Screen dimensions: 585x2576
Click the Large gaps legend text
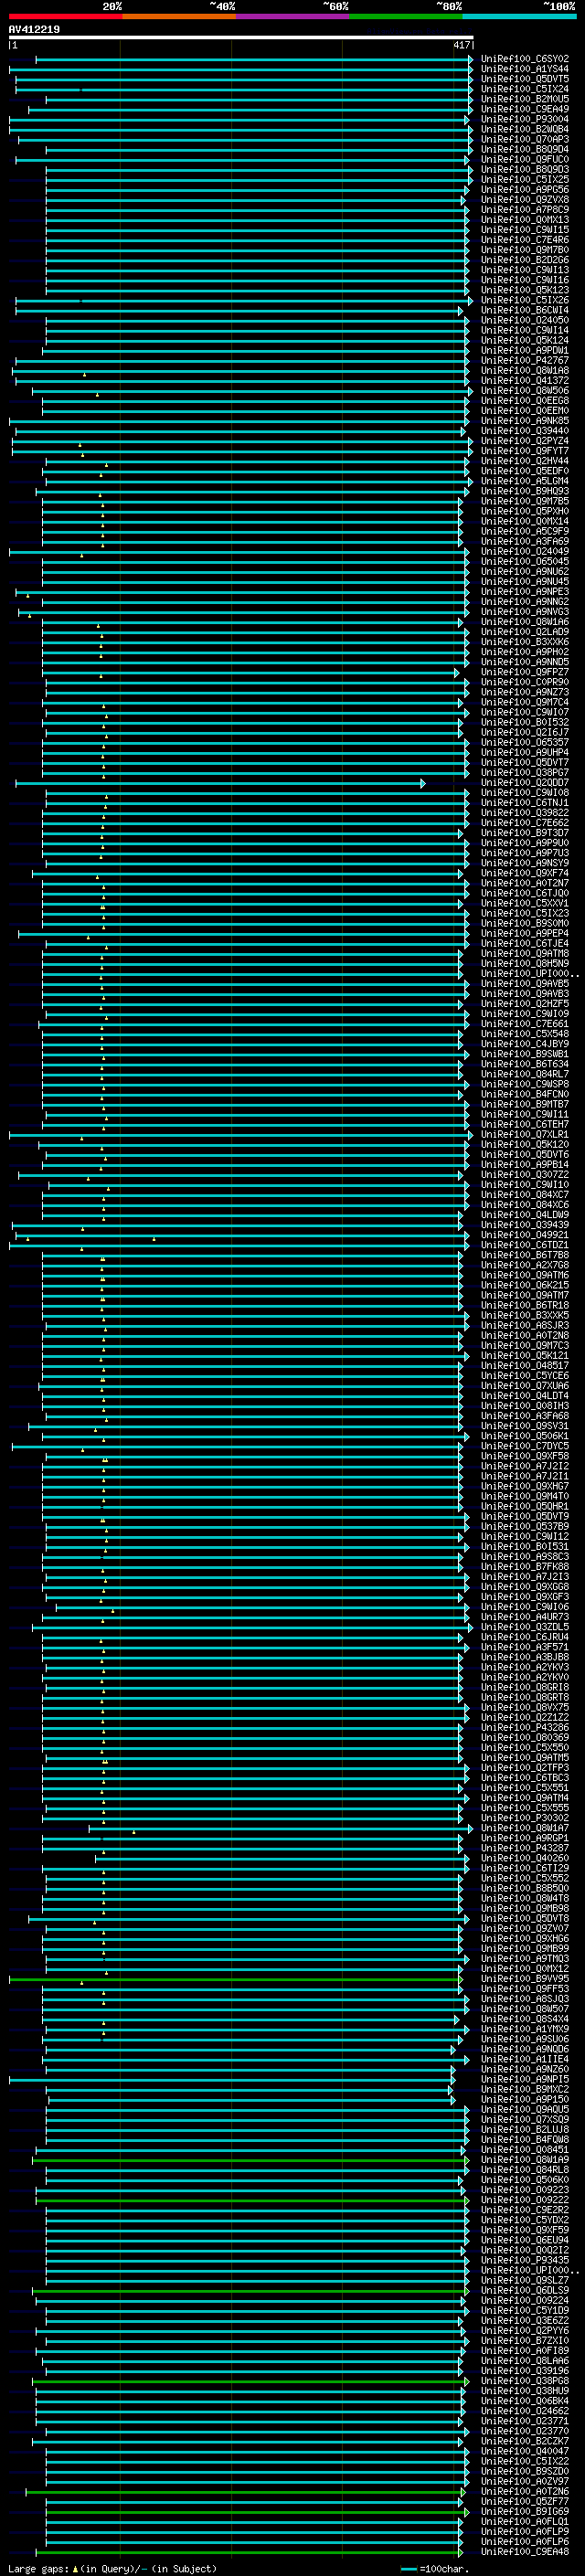[x=112, y=2568]
